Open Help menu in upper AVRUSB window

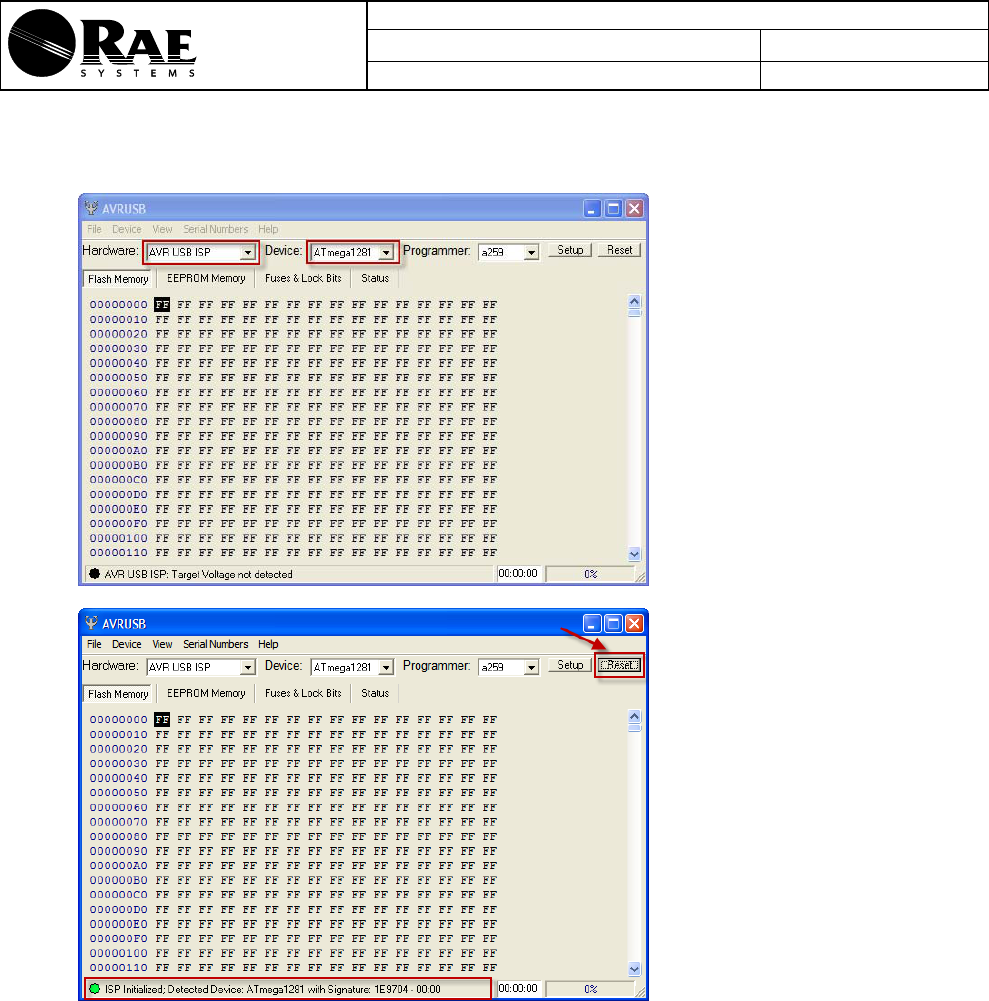tap(268, 229)
